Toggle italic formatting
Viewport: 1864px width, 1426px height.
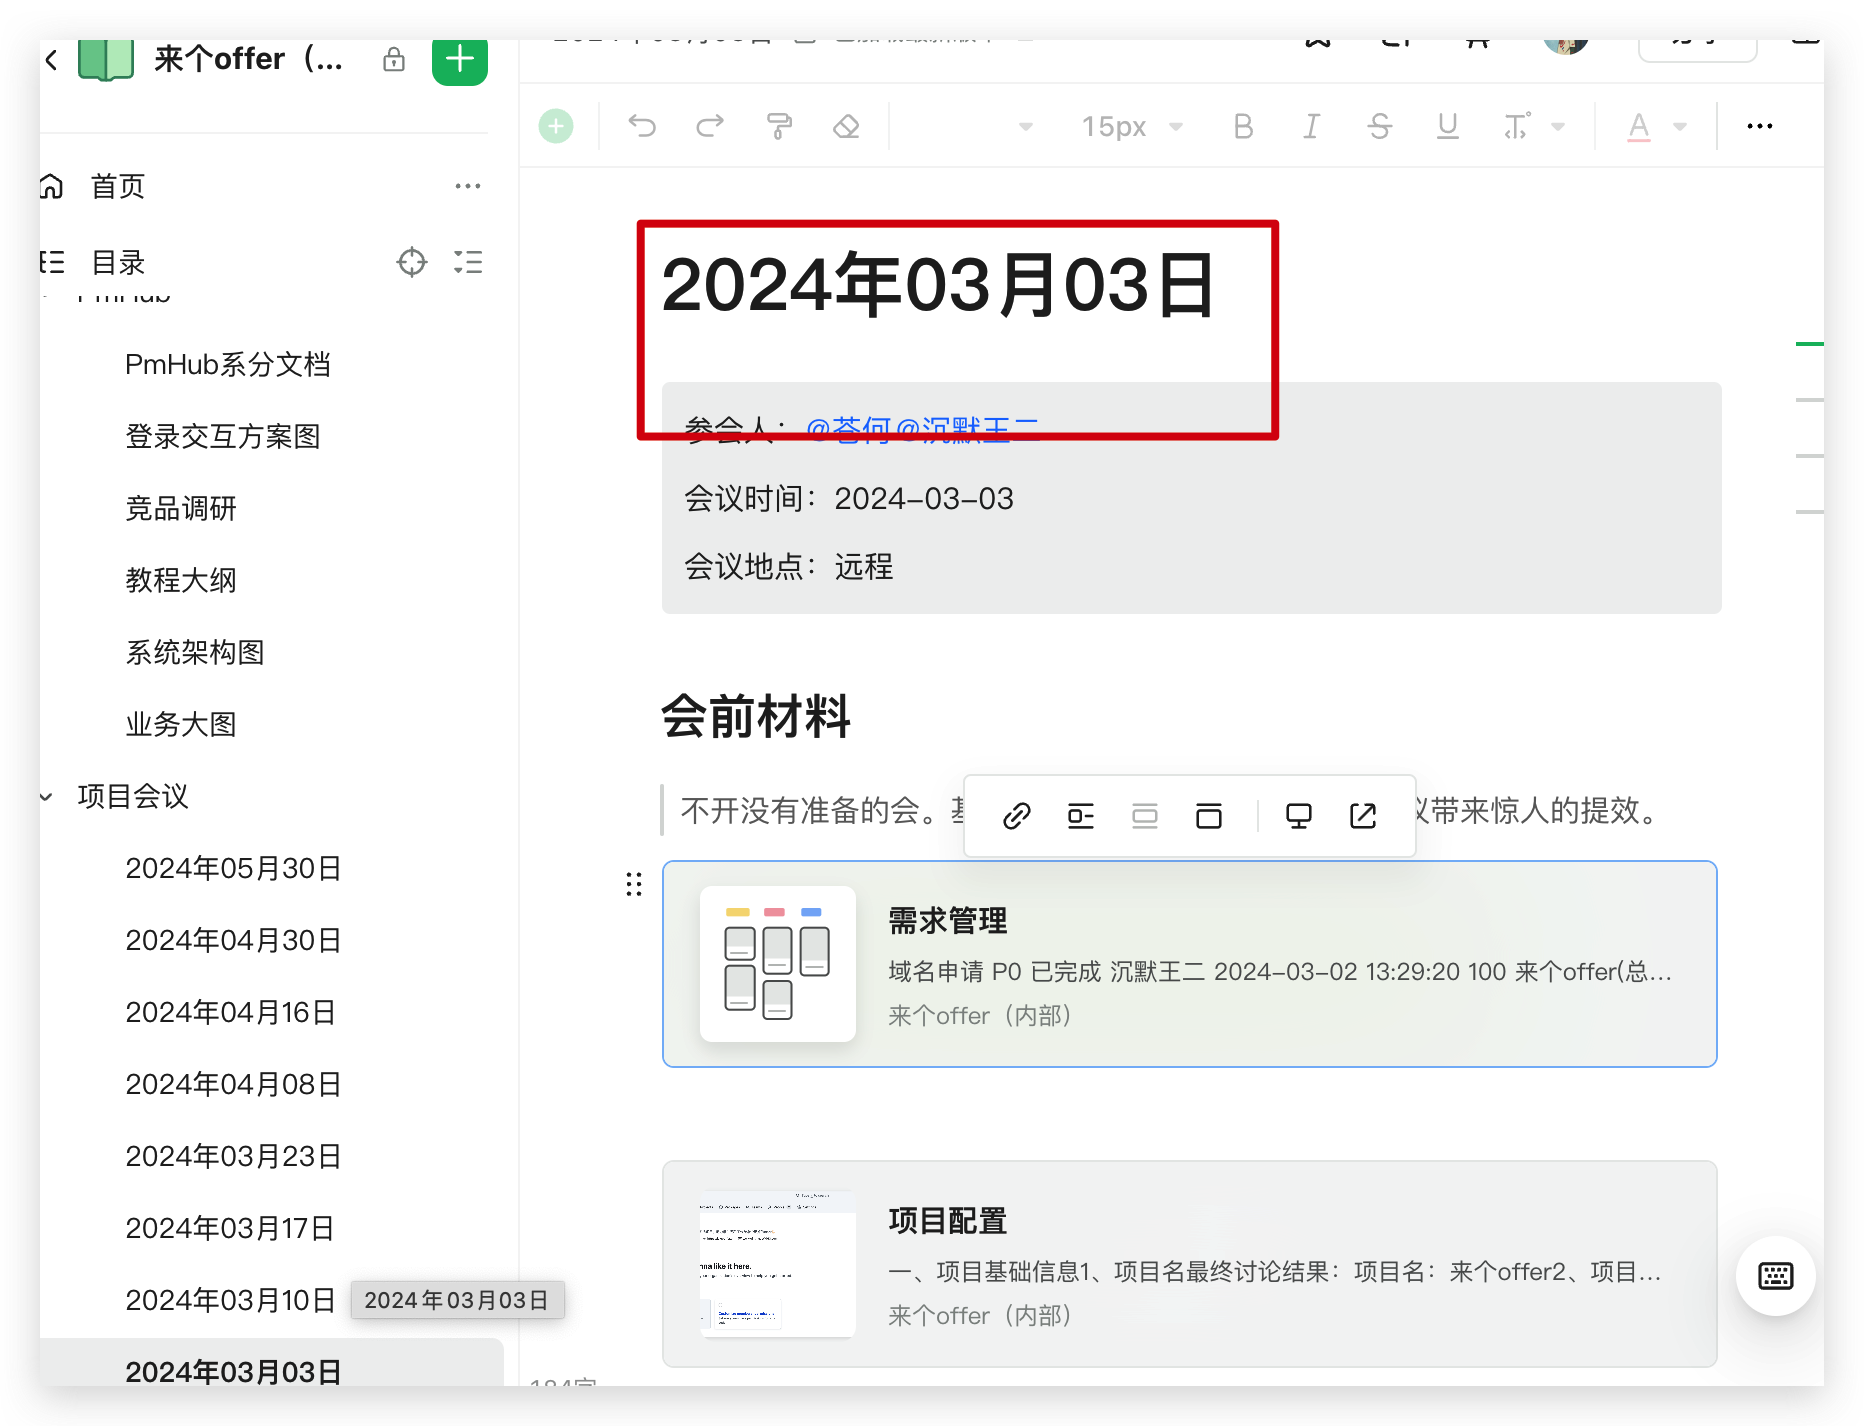[1311, 126]
